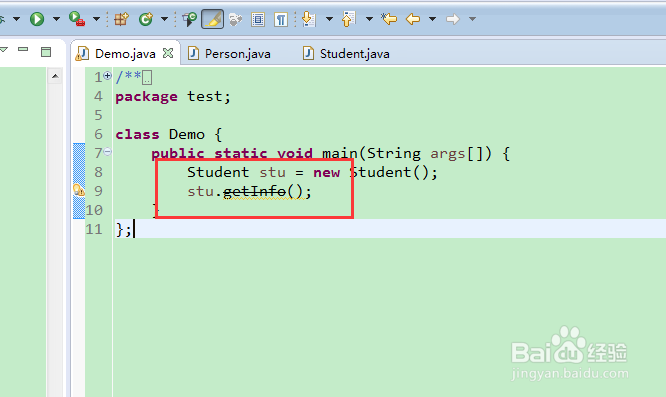
Task: Click the 'static' keyword on line 7
Action: [x=241, y=153]
